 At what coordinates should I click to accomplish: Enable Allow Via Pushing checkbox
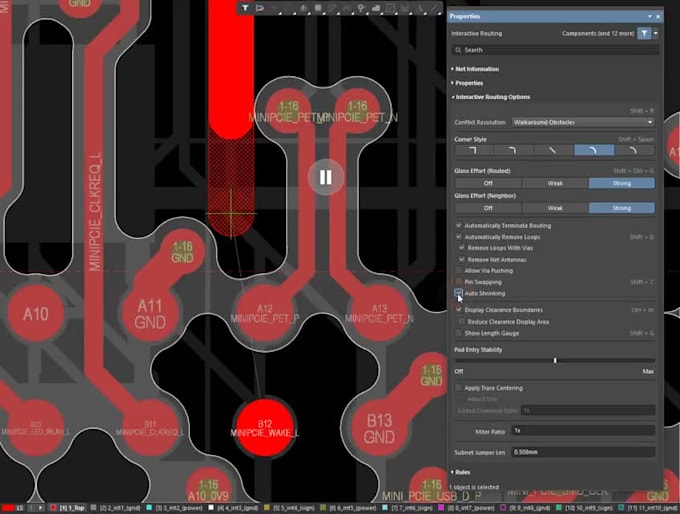458,271
